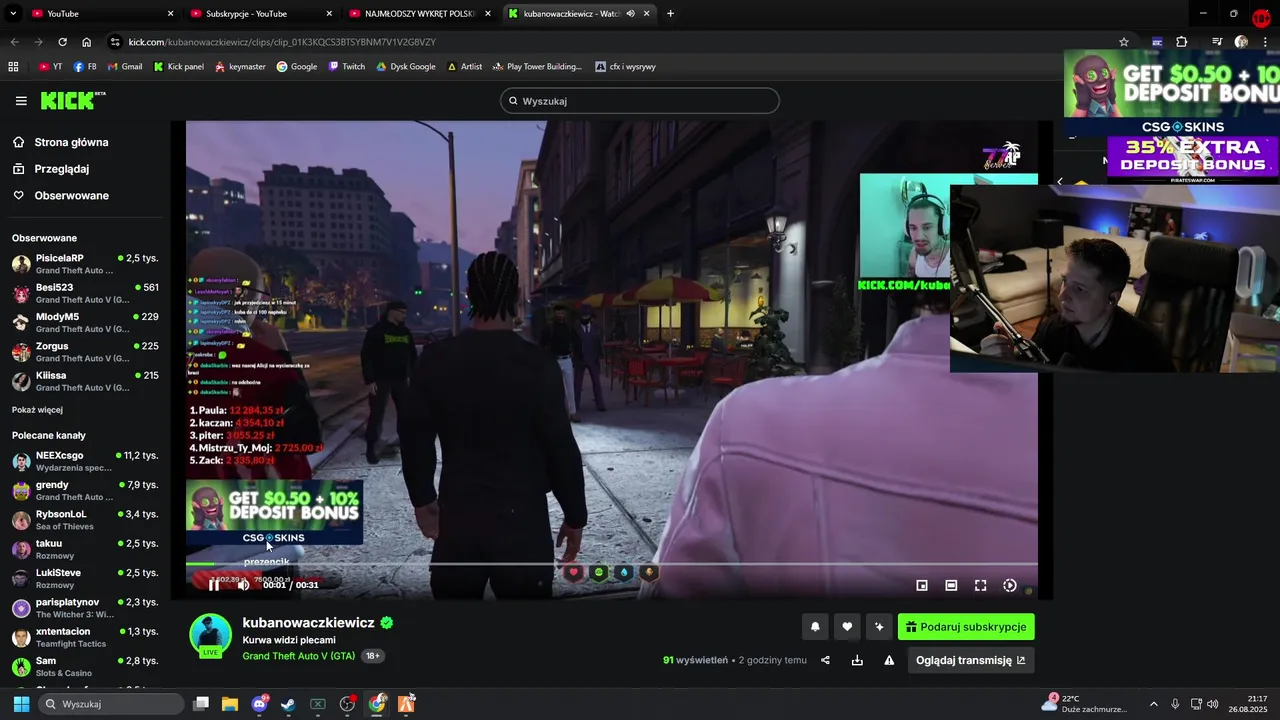Open PisicelaRP channel in sidebar

point(86,264)
